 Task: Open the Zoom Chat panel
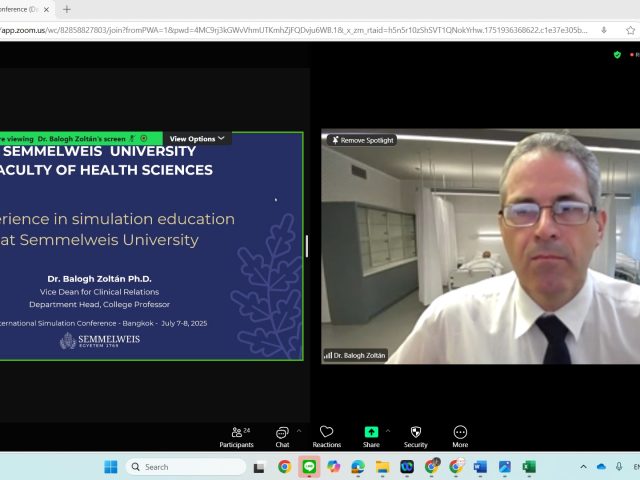[x=282, y=437]
